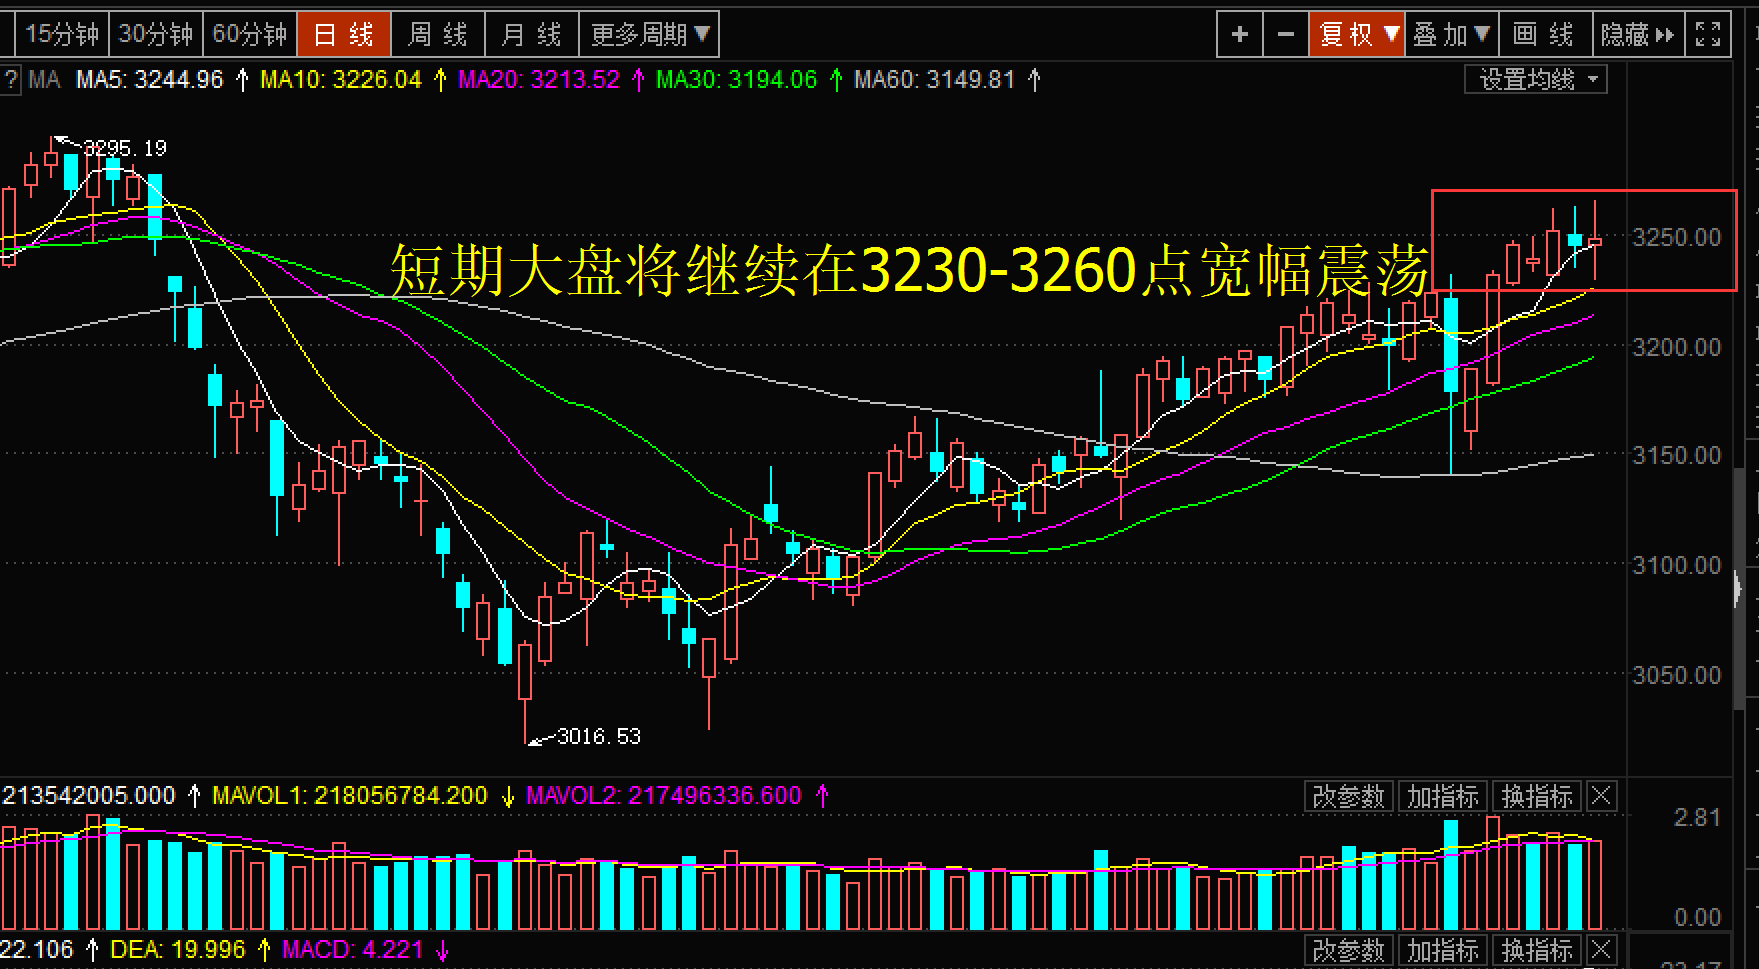Click the 3100.00 price axis label
Viewport: 1759px width, 969px height.
pyautogui.click(x=1677, y=566)
